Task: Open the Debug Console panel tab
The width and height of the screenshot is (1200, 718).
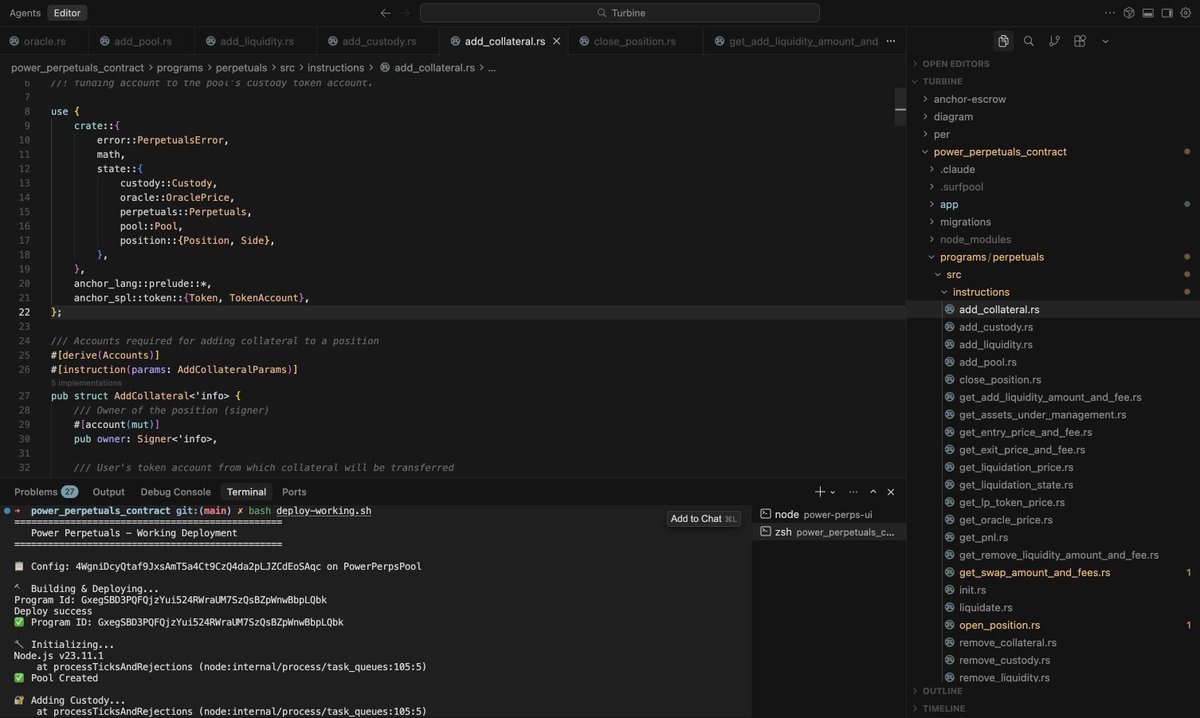Action: [176, 492]
